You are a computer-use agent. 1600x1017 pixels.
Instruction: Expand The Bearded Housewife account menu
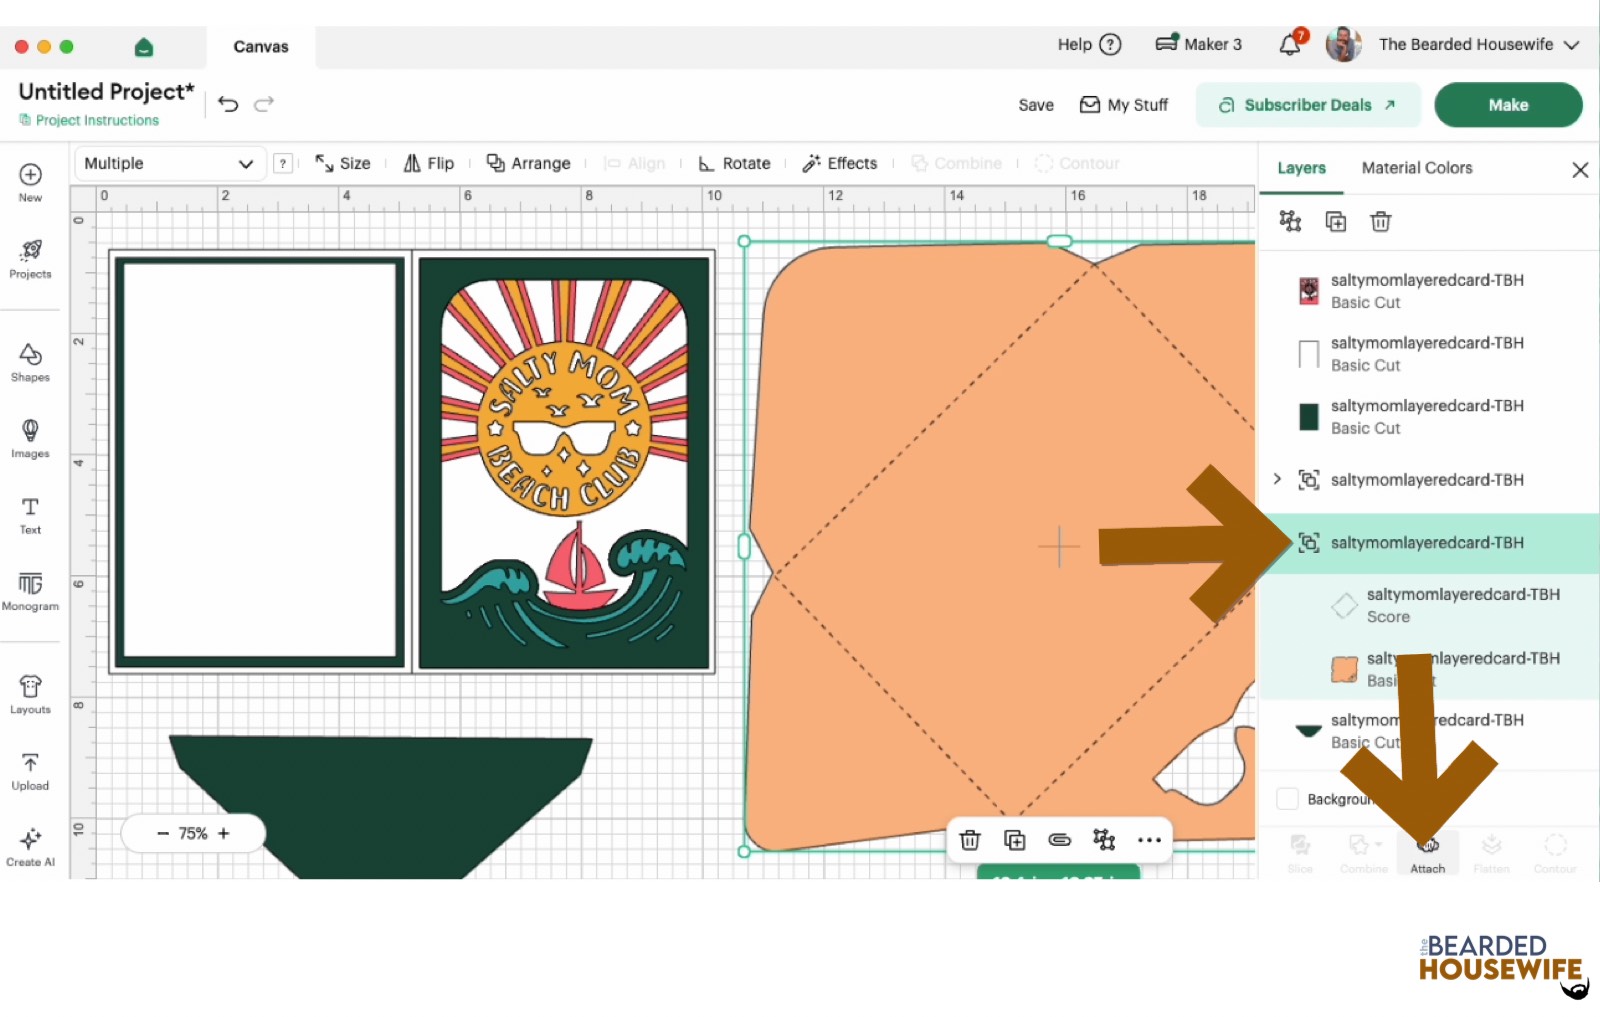click(x=1479, y=44)
